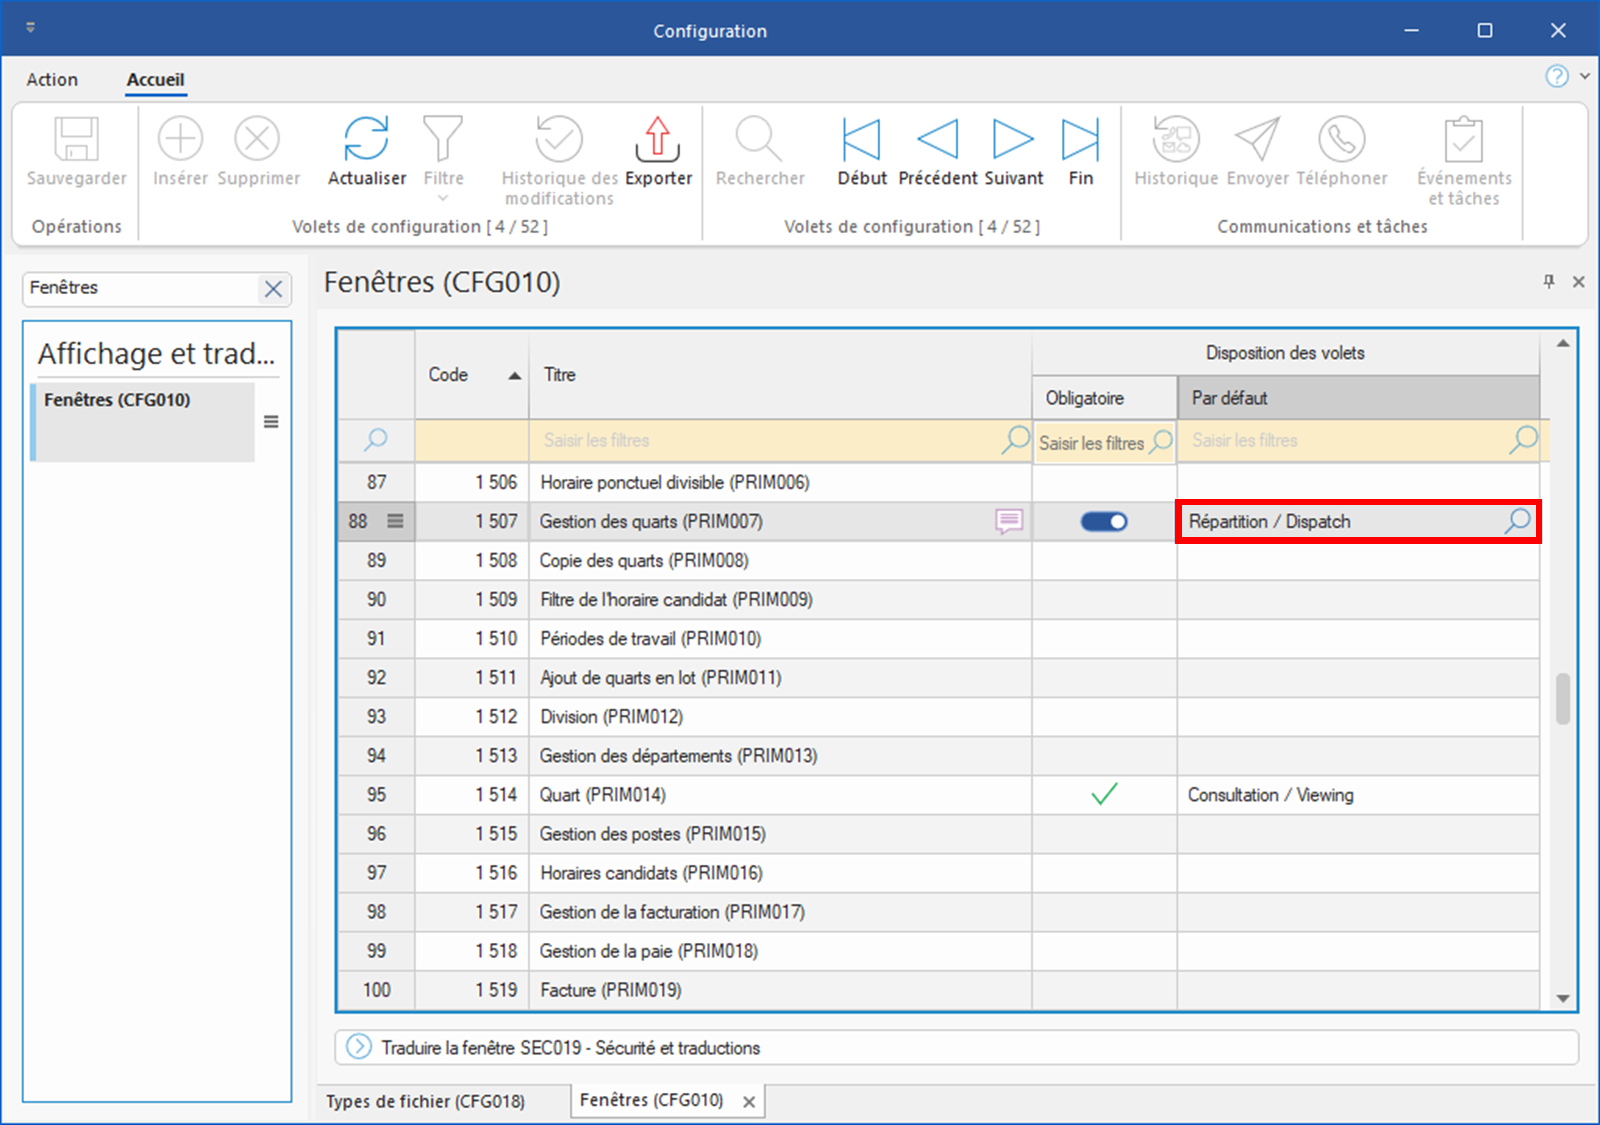Screen dimensions: 1600x1125
Task: Jump to Fin last record
Action: click(x=1080, y=139)
